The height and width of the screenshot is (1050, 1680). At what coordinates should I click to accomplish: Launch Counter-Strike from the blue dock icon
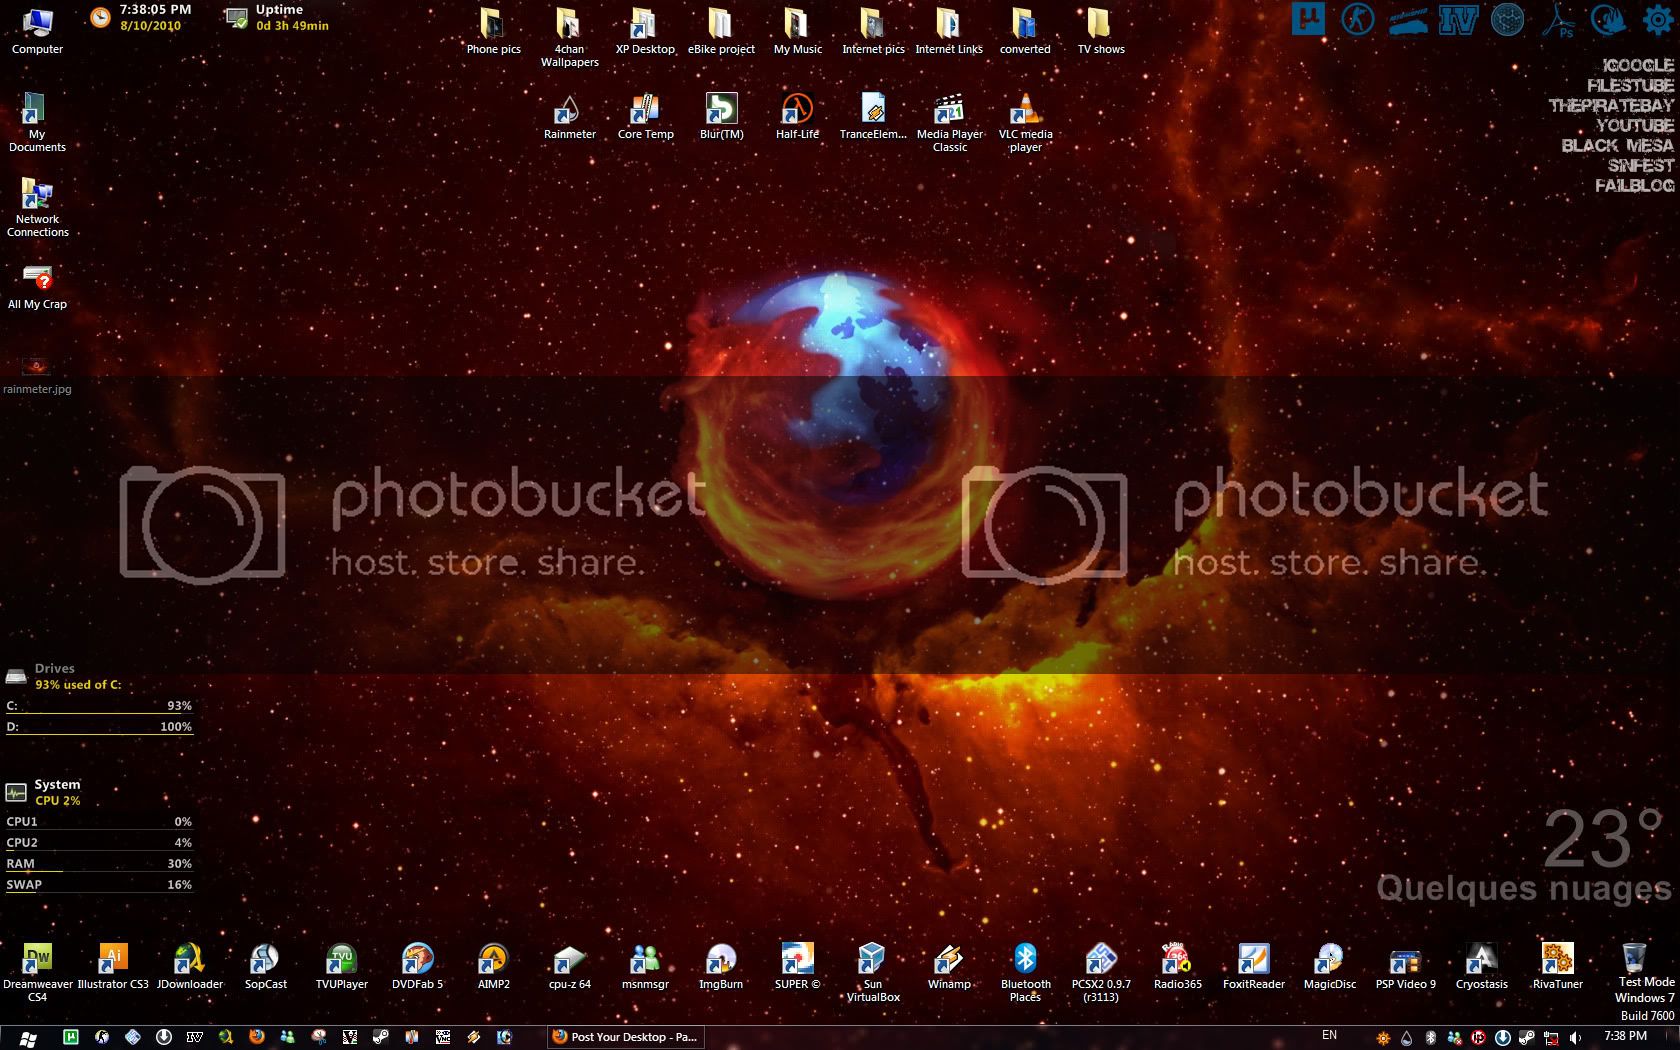[x=1358, y=19]
